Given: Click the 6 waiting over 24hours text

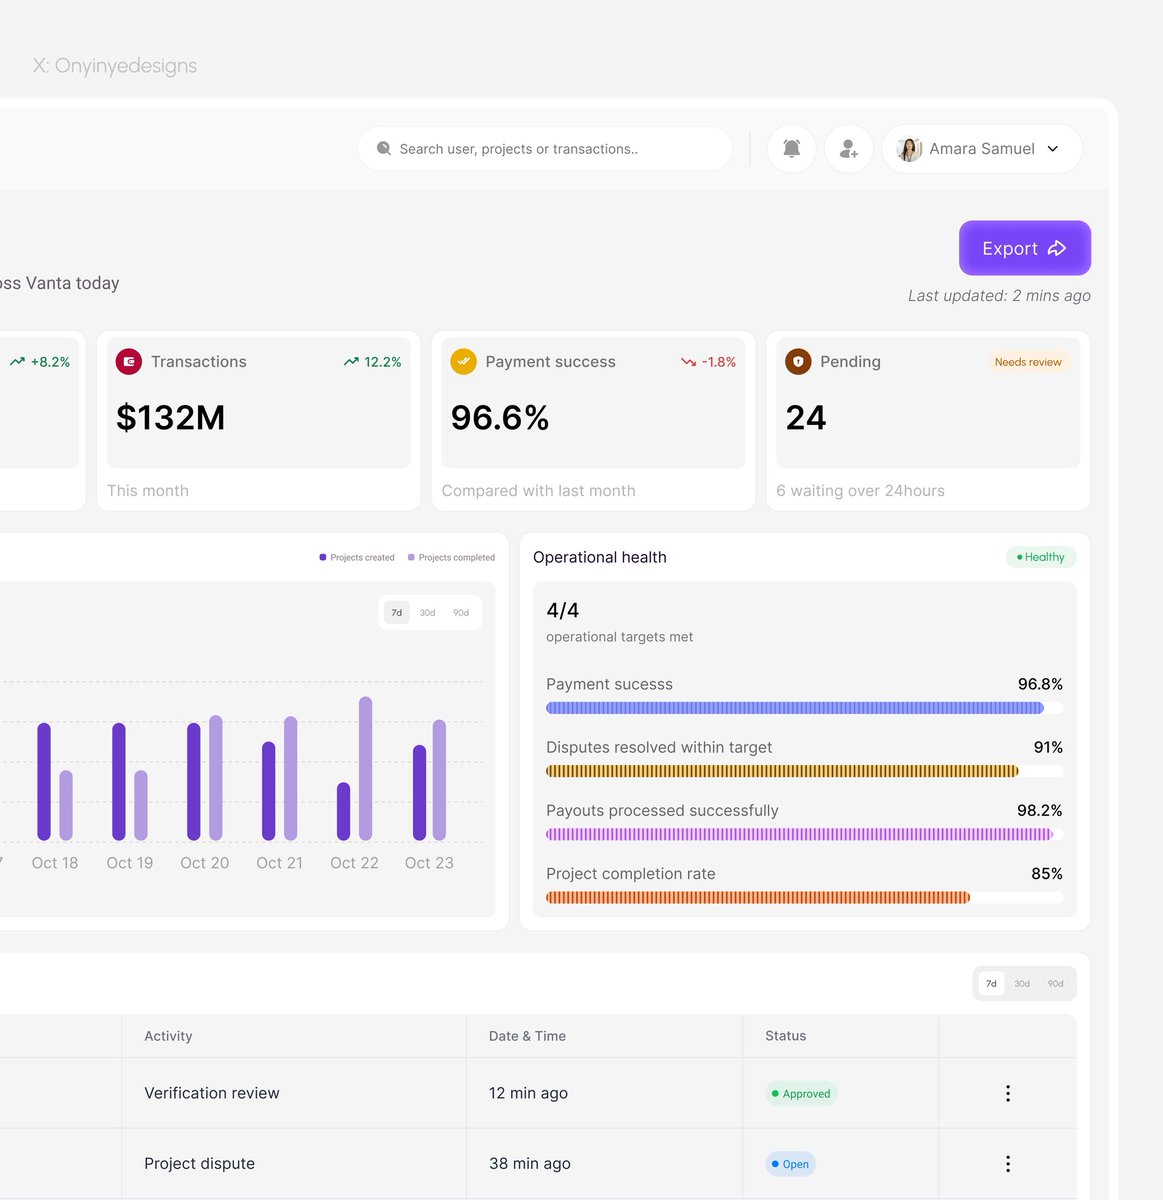Looking at the screenshot, I should tap(860, 491).
